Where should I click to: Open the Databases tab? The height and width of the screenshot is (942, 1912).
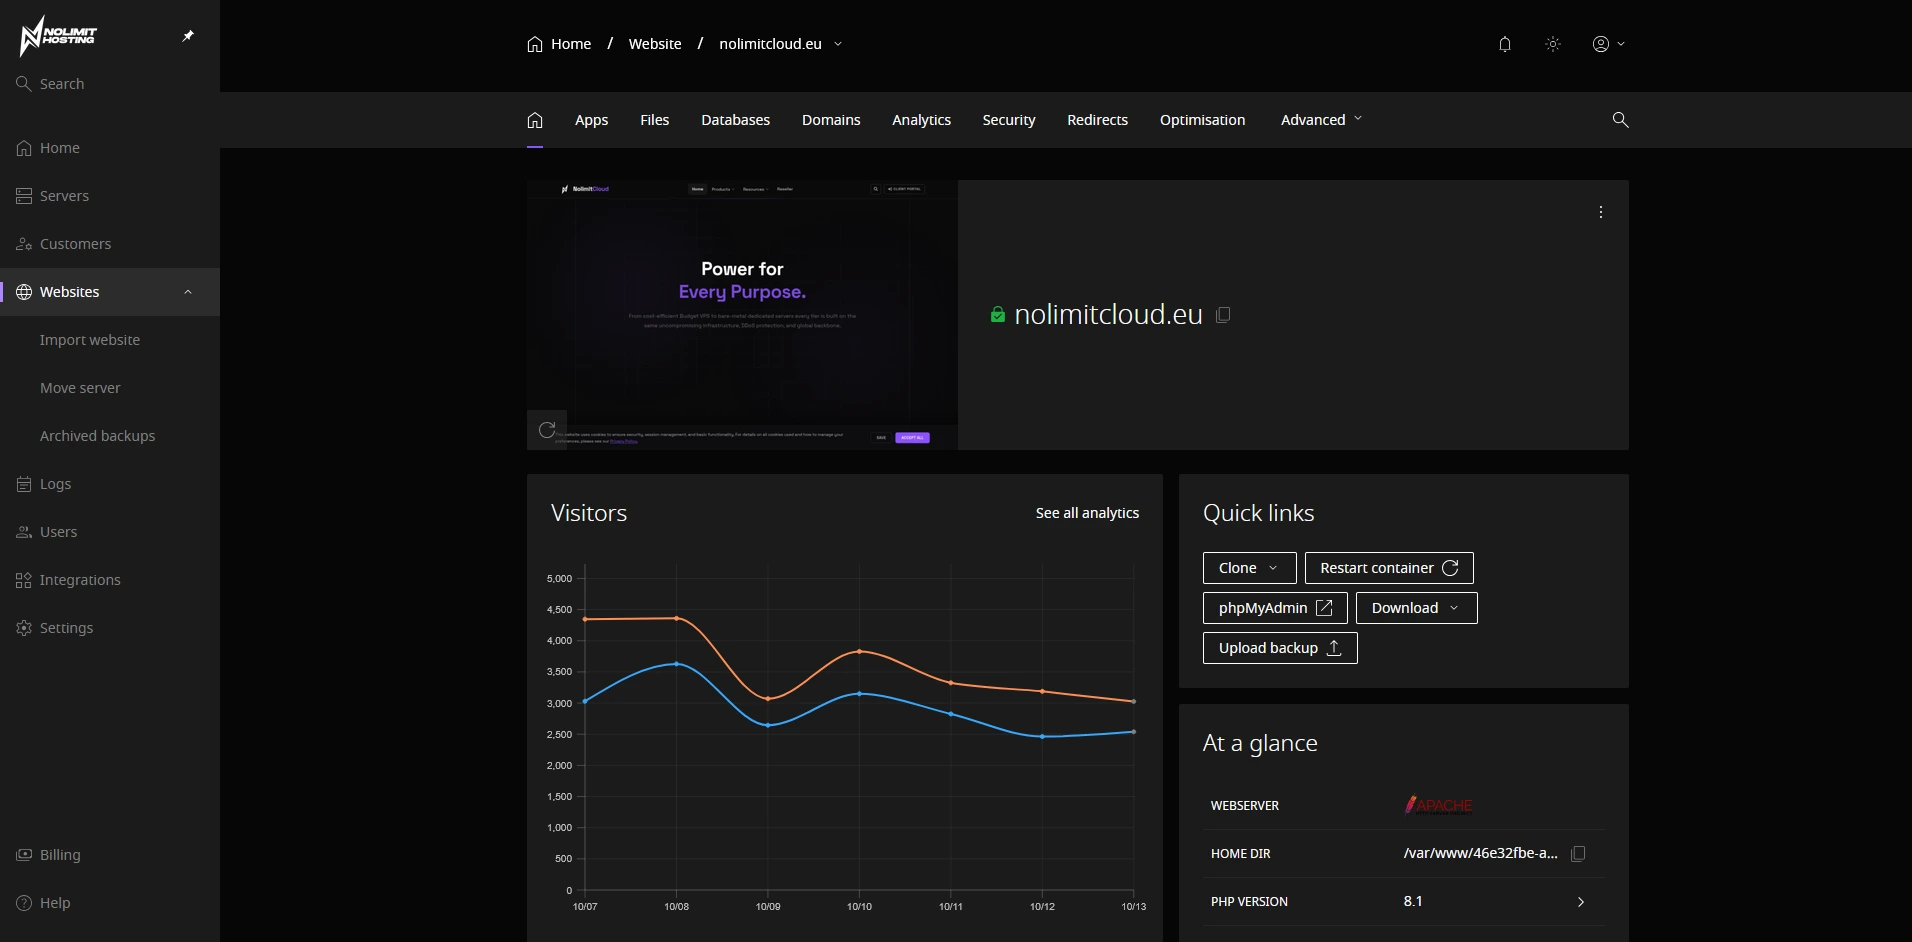click(735, 120)
